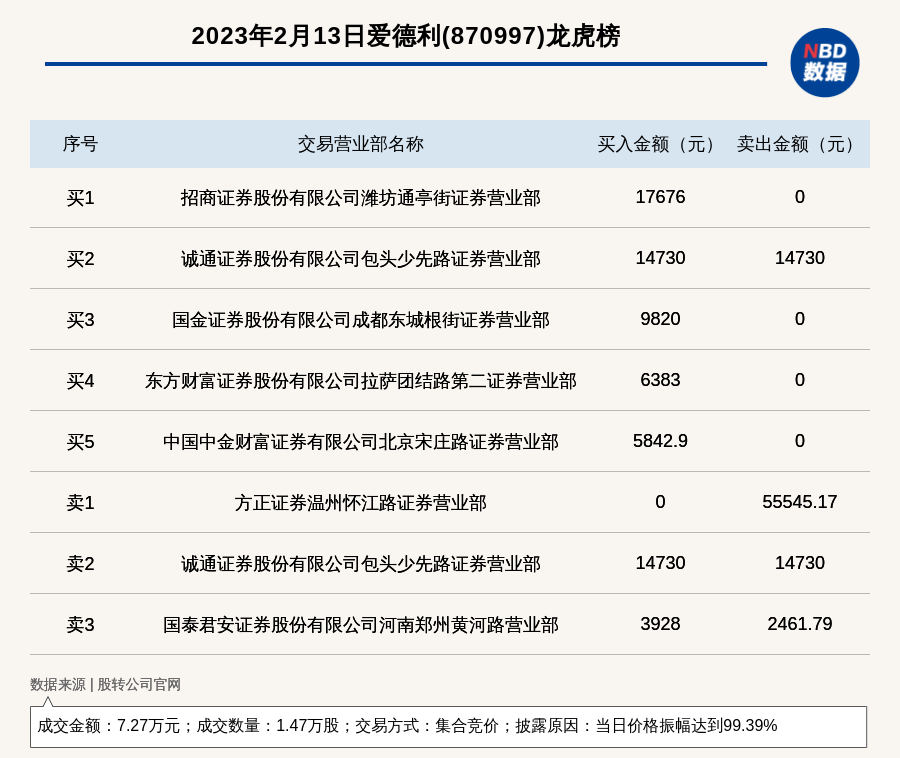Click the 买2 row label
Screen dimensions: 900x758
pyautogui.click(x=80, y=259)
